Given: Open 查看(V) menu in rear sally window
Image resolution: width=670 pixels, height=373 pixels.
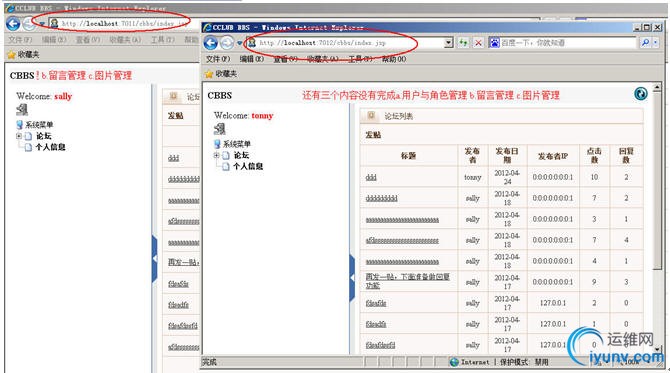Looking at the screenshot, I should (x=88, y=40).
